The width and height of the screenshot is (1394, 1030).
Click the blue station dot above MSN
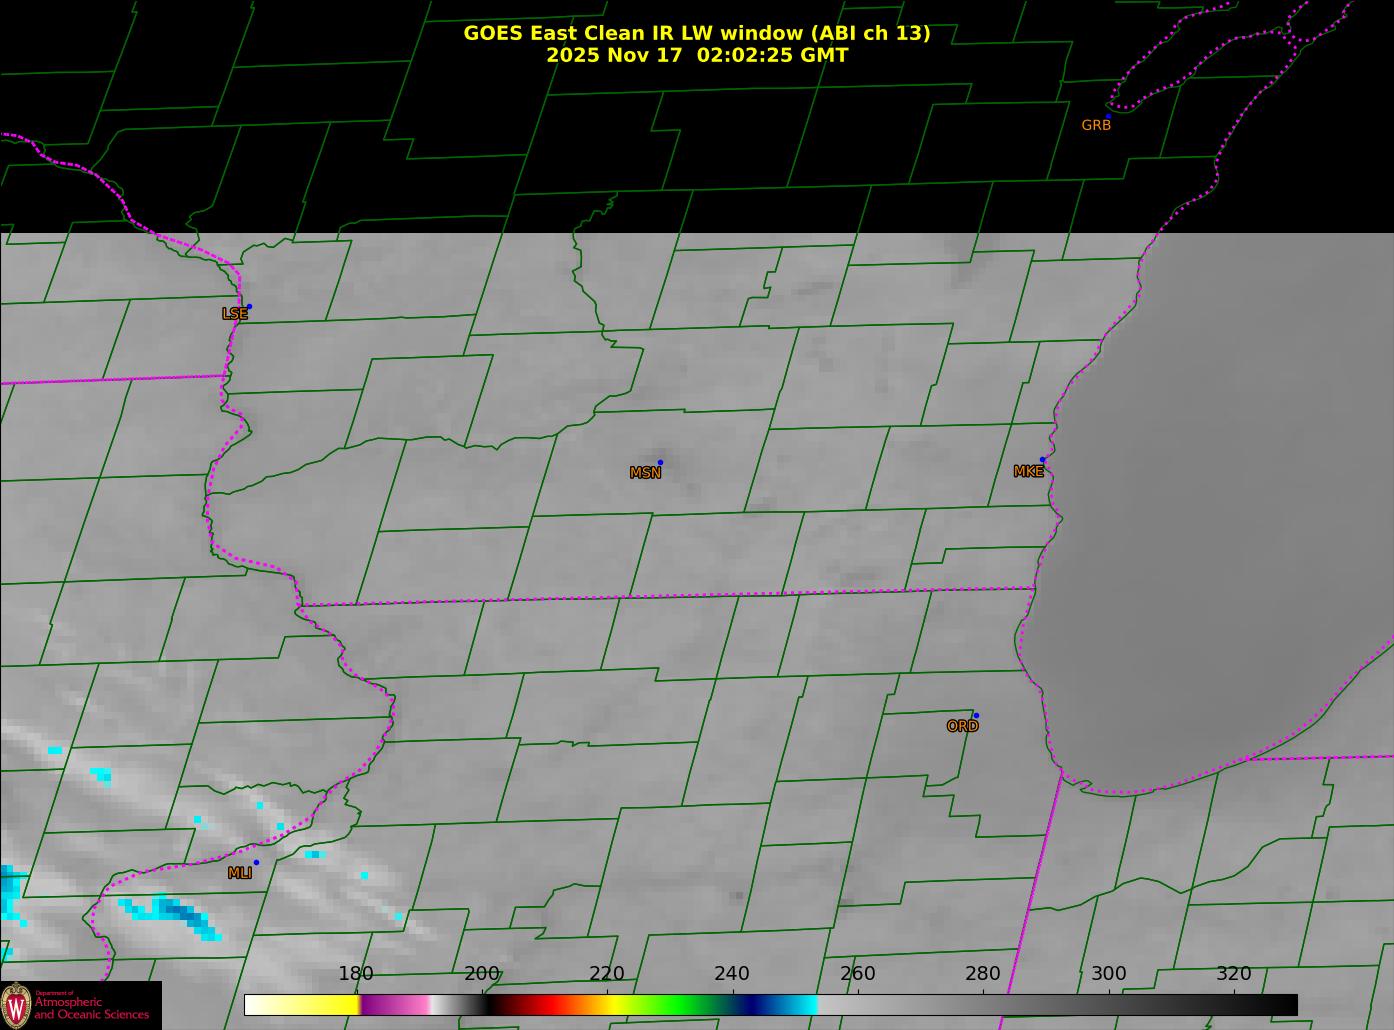660,462
